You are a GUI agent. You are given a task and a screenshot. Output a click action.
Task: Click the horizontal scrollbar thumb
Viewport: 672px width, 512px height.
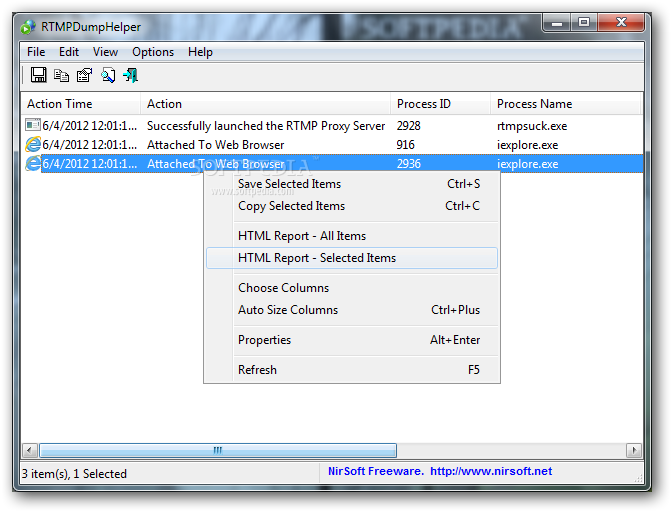218,450
